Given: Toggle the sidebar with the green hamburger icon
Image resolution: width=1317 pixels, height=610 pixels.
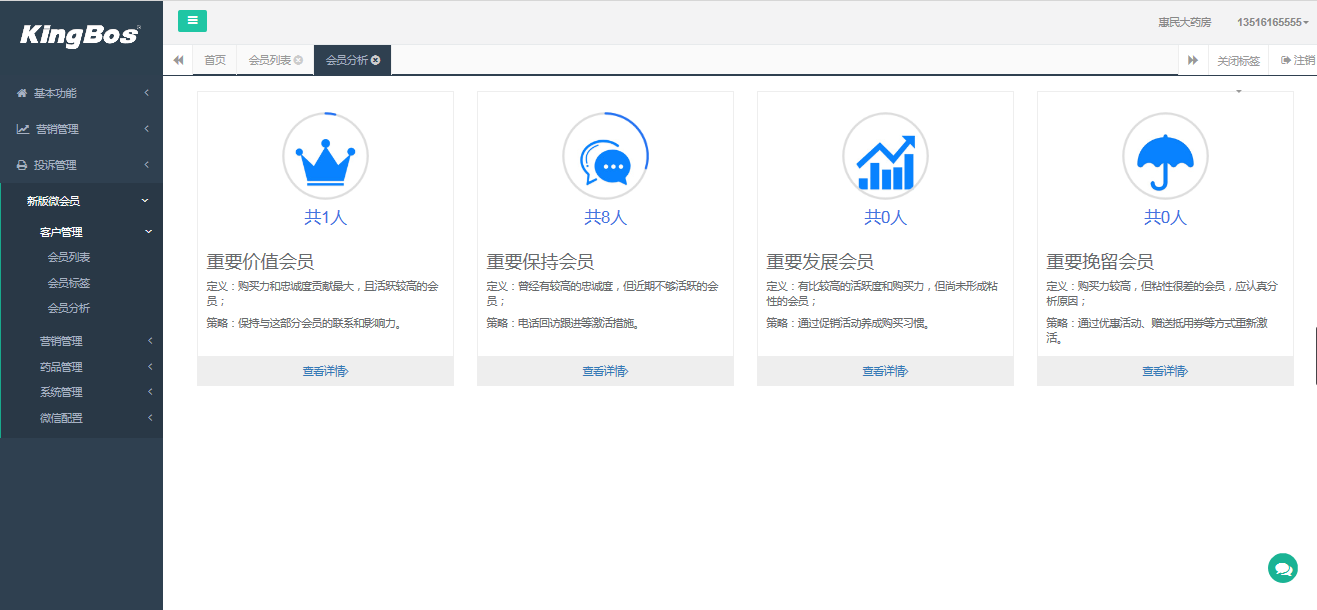Looking at the screenshot, I should pyautogui.click(x=192, y=20).
